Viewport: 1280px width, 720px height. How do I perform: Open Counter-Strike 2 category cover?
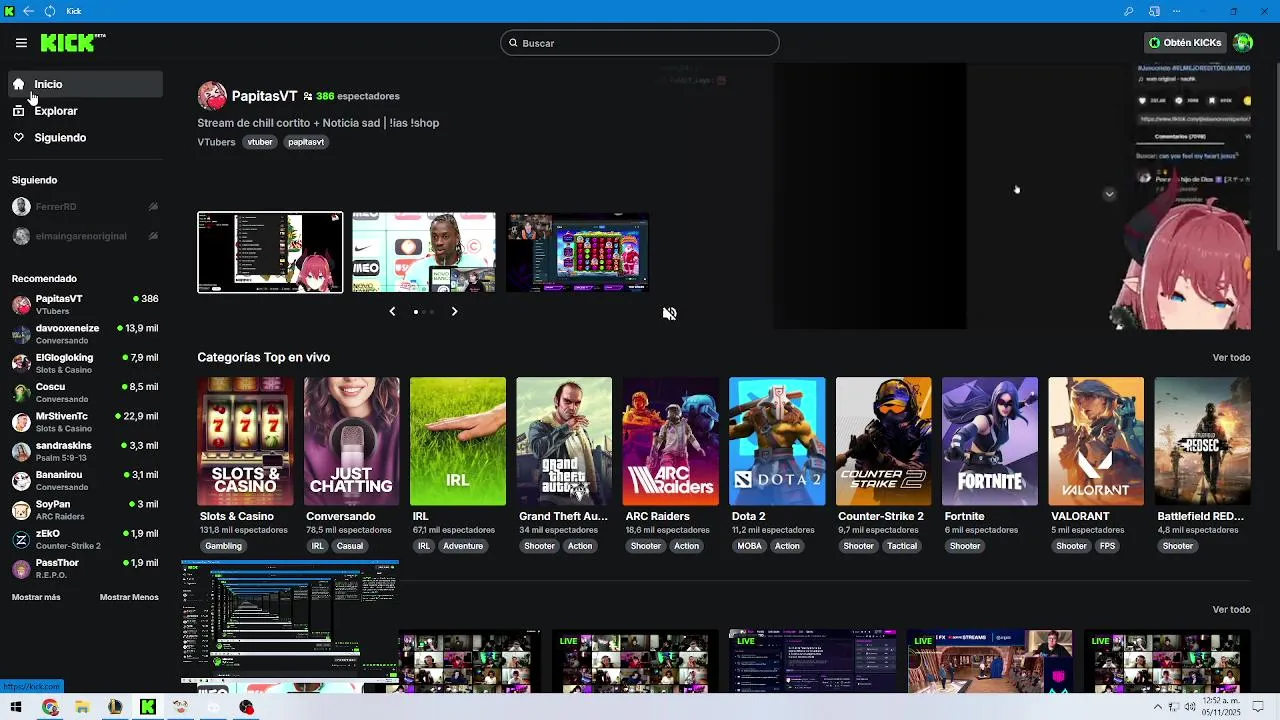pos(884,441)
